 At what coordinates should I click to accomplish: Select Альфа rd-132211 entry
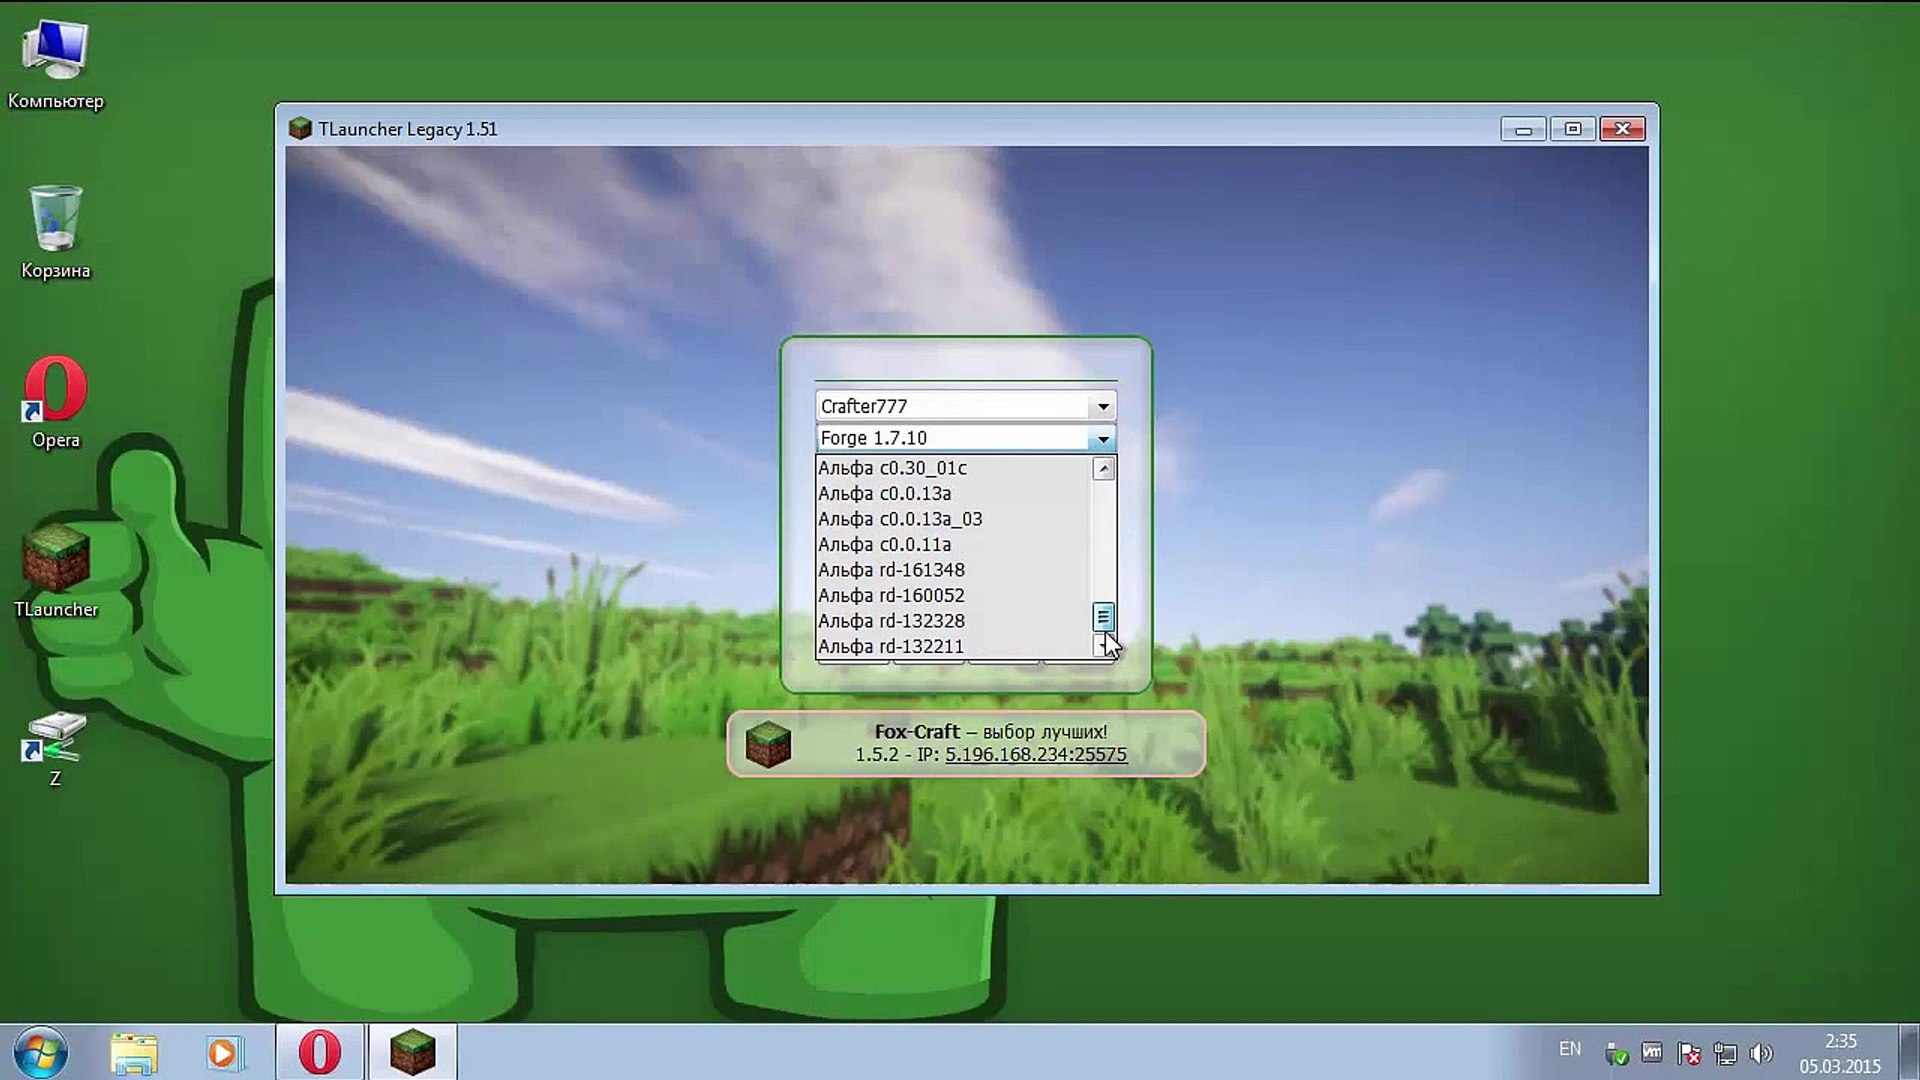point(890,647)
